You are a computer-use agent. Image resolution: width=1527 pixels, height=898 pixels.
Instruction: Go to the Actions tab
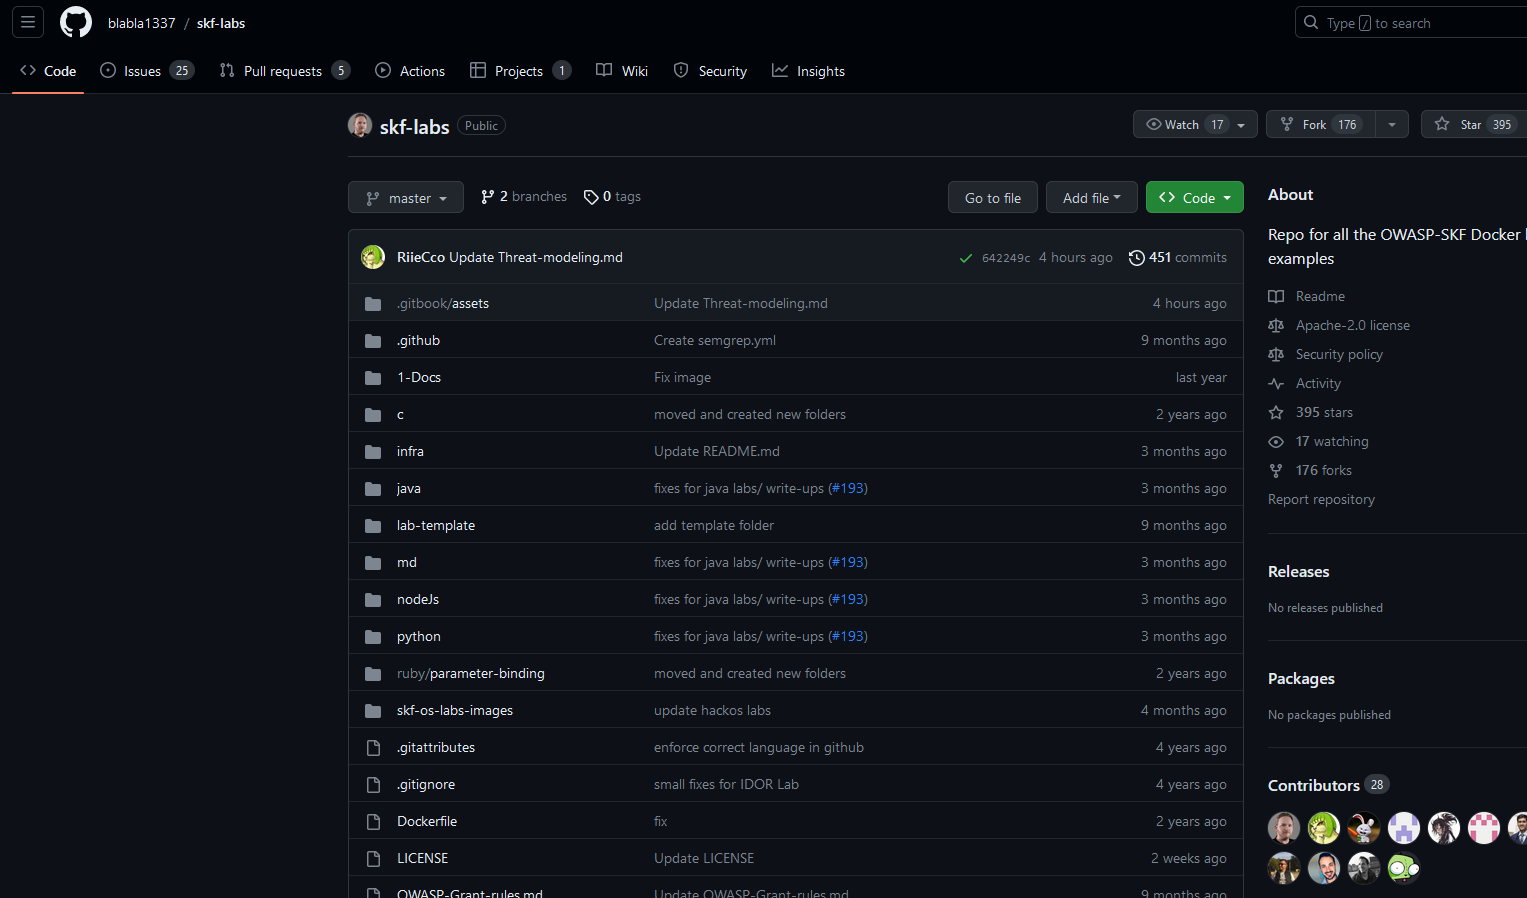click(x=410, y=71)
